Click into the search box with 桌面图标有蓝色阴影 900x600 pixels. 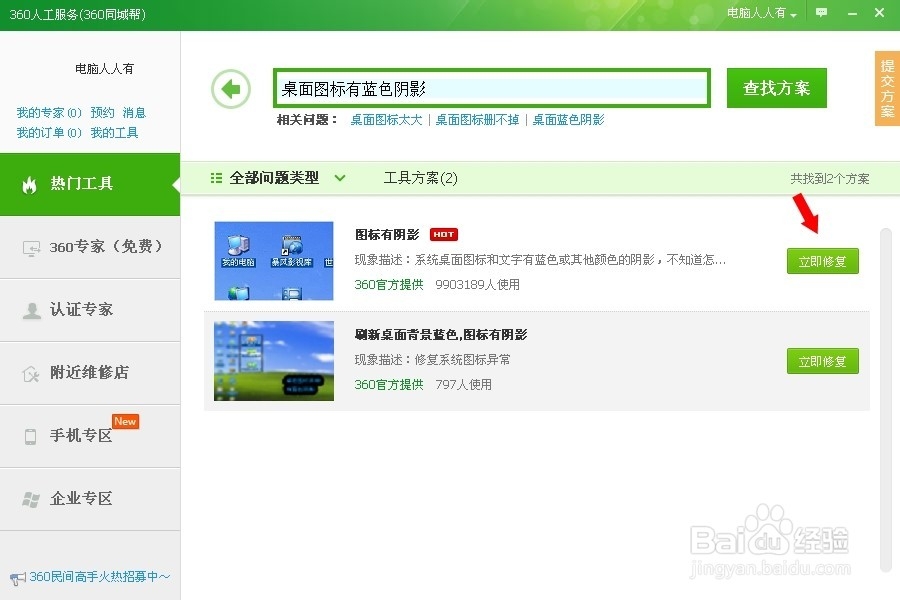point(492,88)
